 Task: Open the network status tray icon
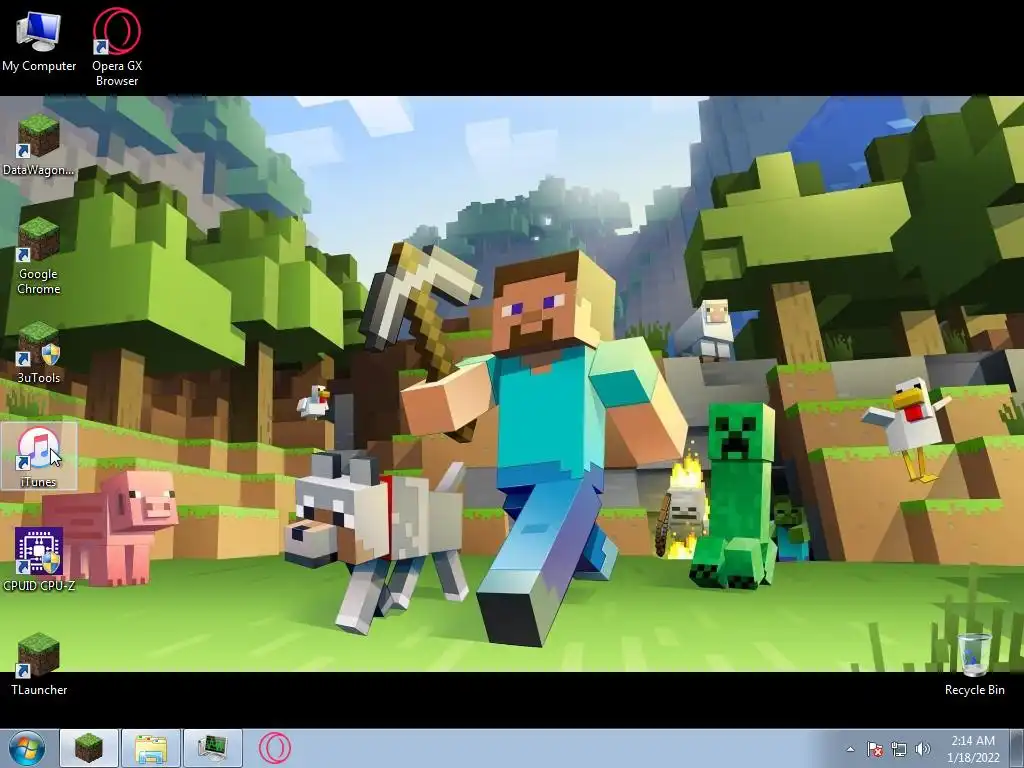[x=899, y=749]
